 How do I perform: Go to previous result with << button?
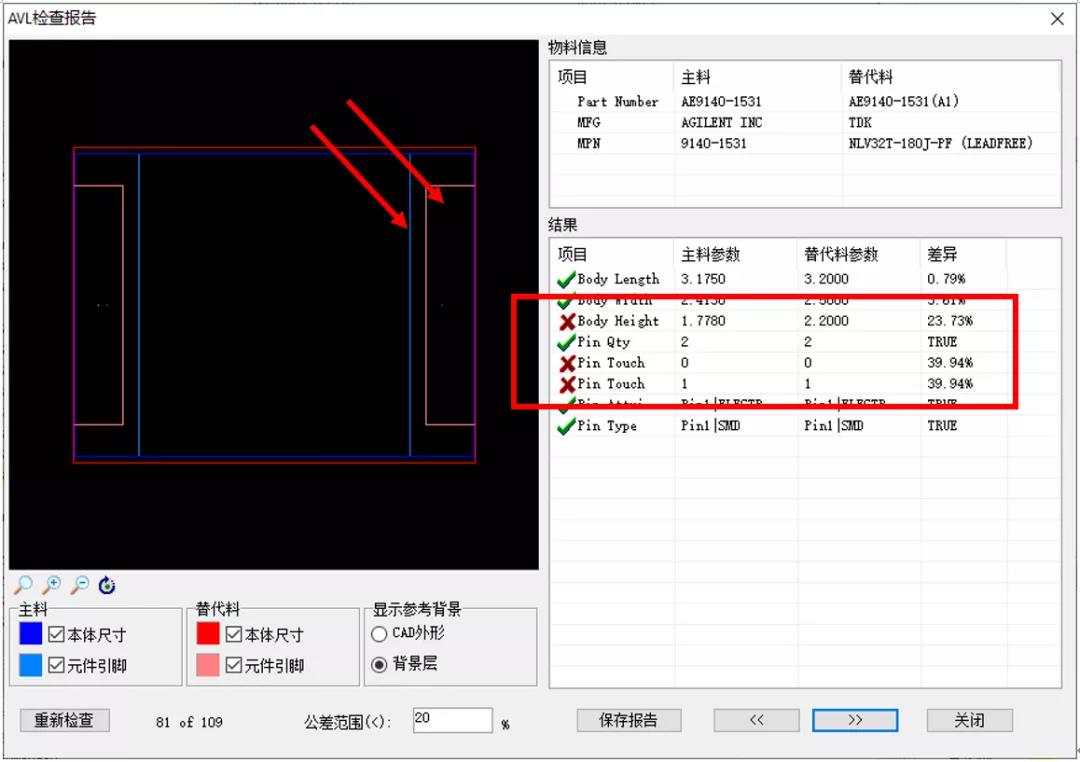(x=756, y=721)
